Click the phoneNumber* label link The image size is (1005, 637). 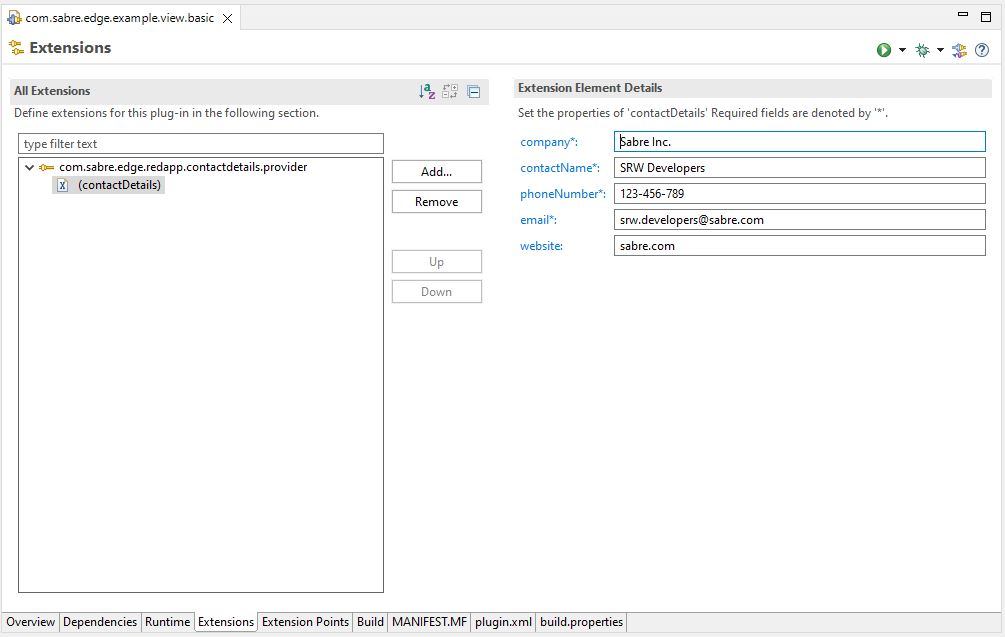point(563,194)
